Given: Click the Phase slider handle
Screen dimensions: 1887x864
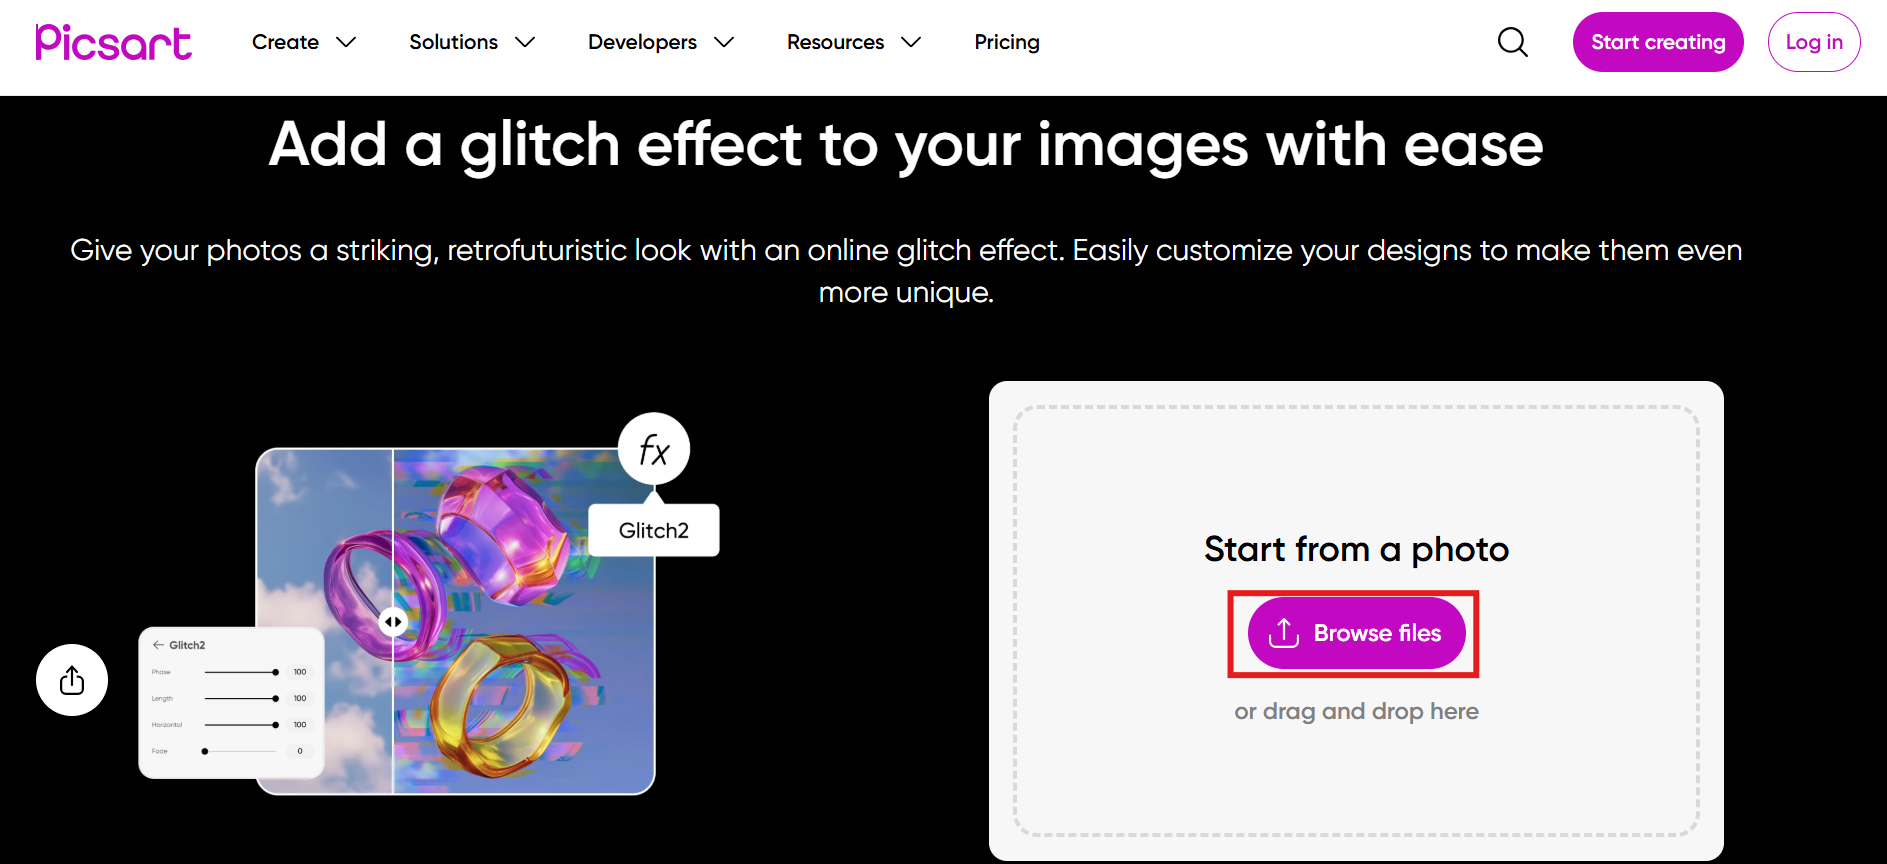Looking at the screenshot, I should click(x=275, y=672).
